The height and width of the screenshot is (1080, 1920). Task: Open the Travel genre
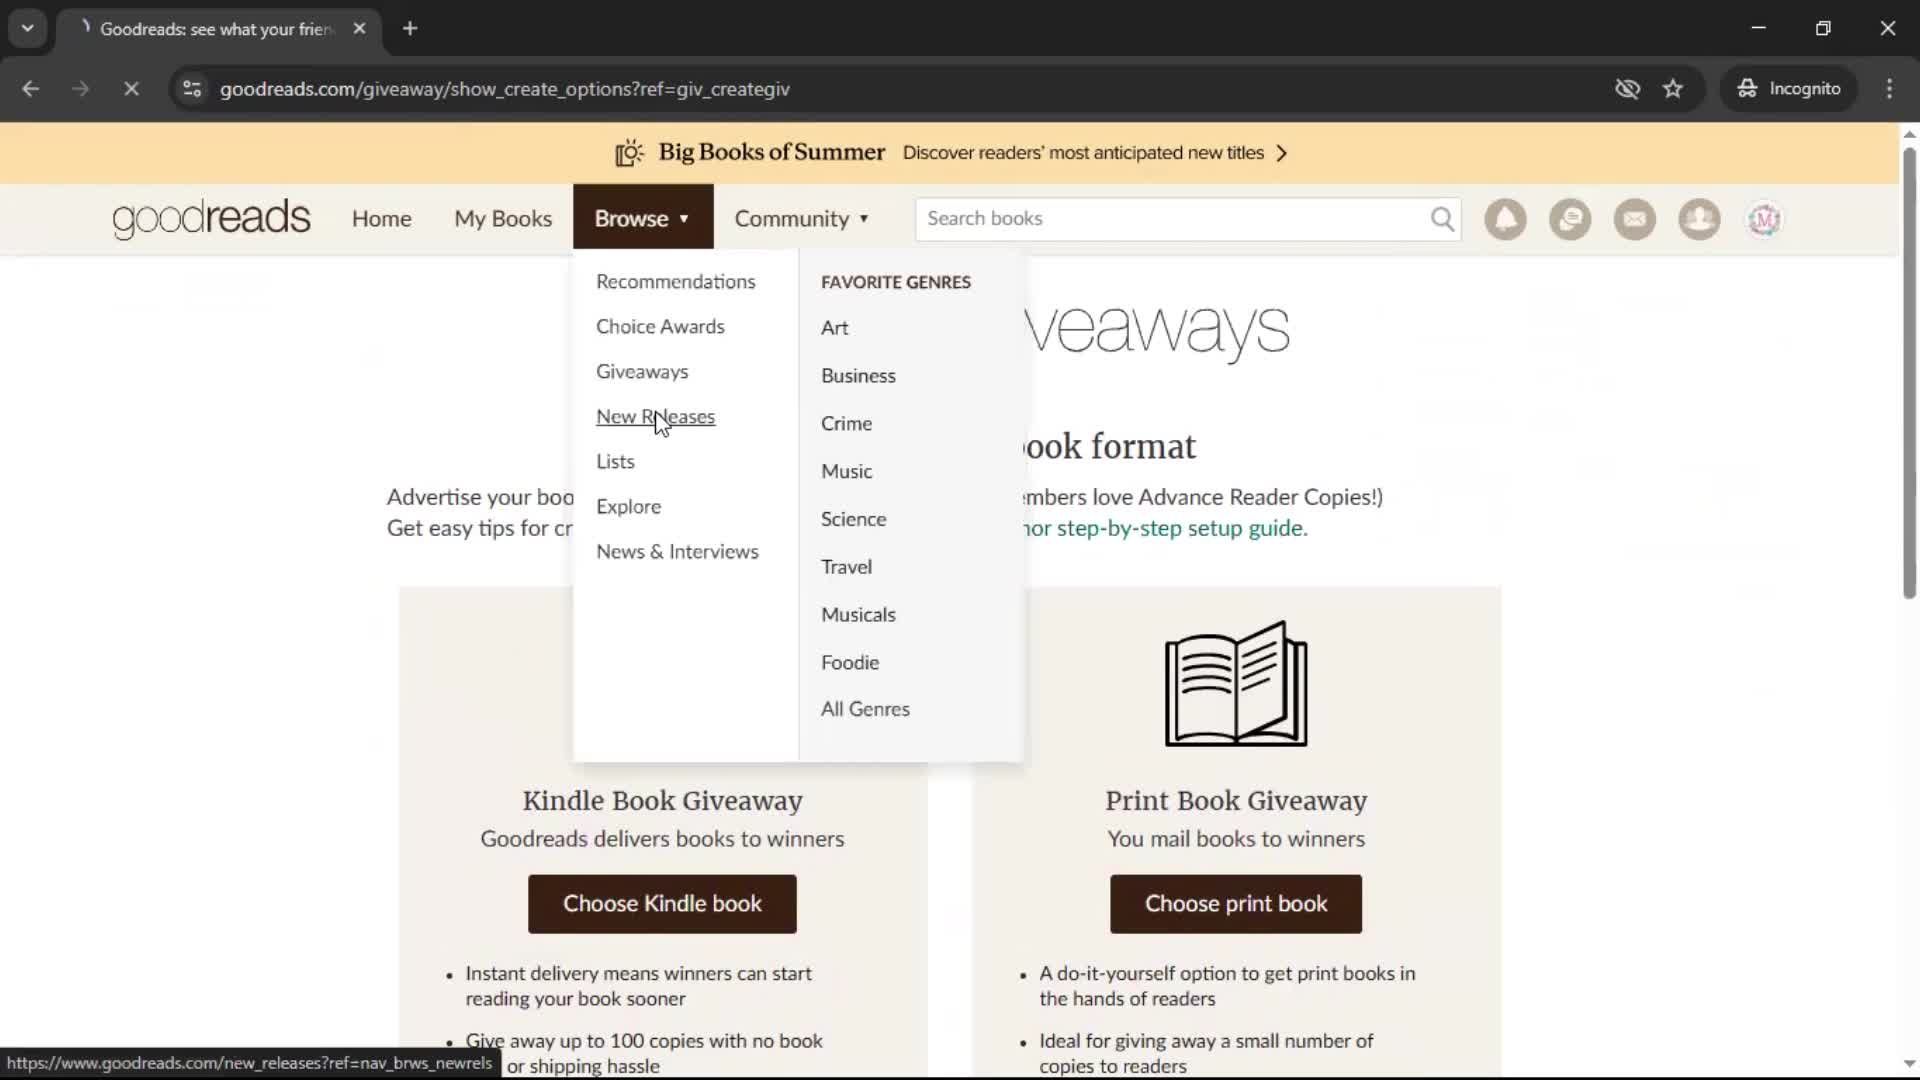click(x=846, y=567)
